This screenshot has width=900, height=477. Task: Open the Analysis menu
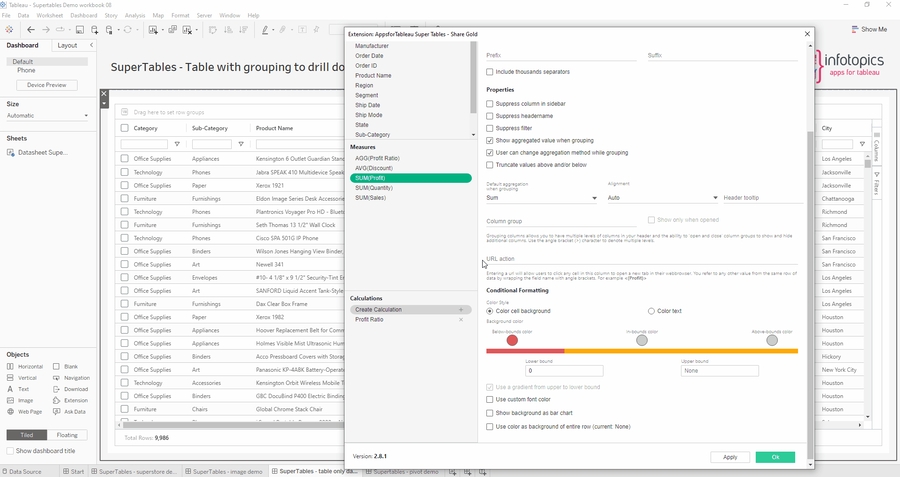tap(134, 16)
